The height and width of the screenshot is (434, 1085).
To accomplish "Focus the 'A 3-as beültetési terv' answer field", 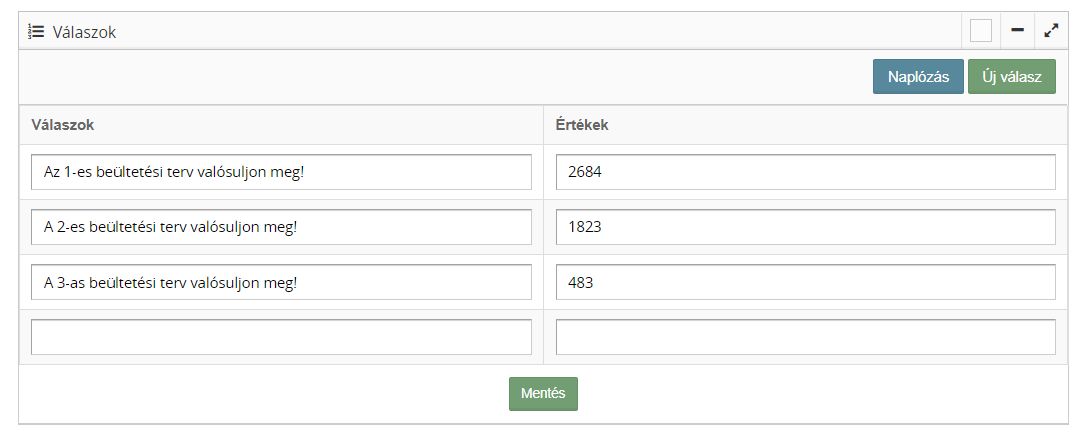I will [281, 282].
